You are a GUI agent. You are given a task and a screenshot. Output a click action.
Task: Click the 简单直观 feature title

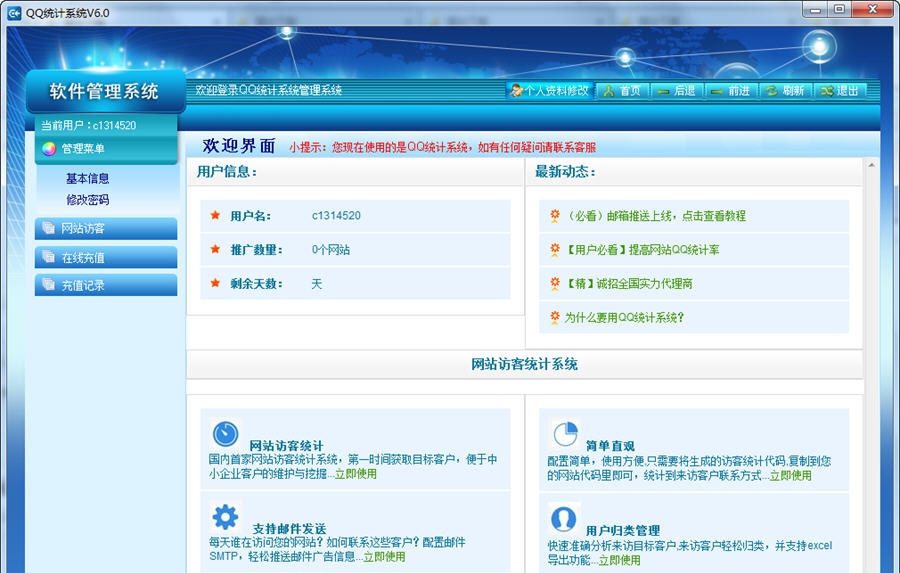pos(610,446)
